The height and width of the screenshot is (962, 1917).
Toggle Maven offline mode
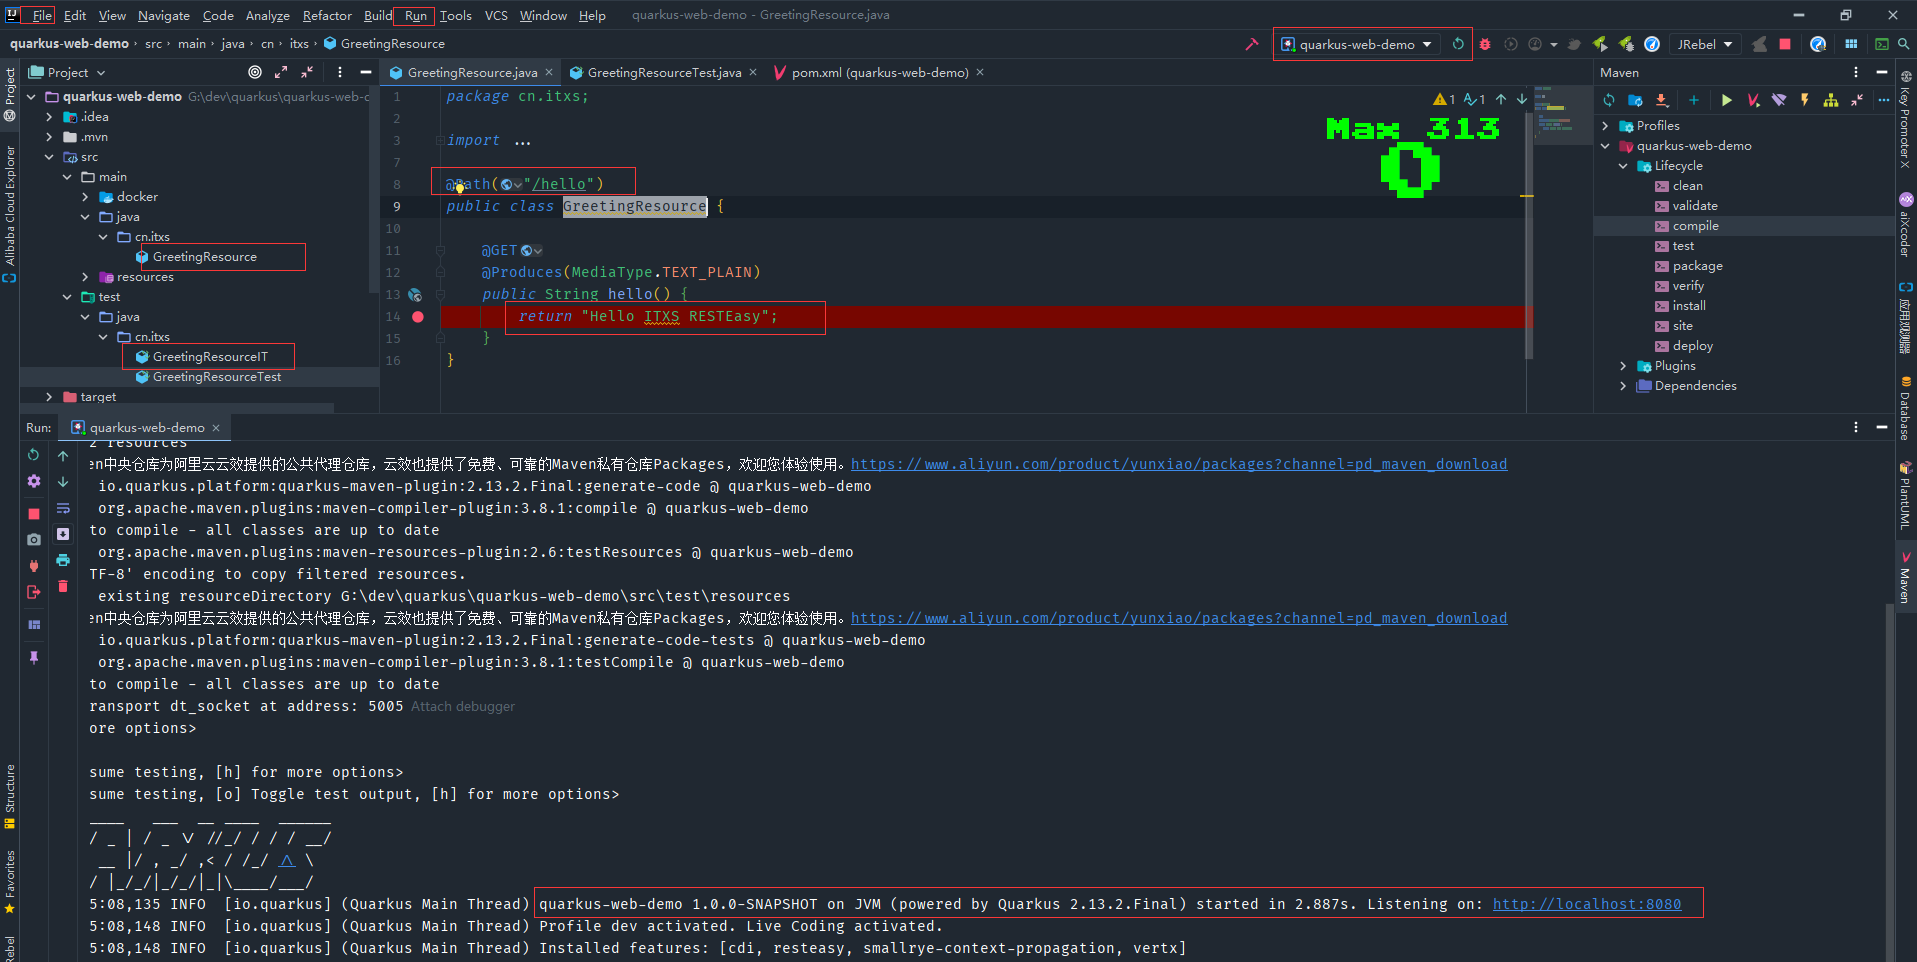1779,100
